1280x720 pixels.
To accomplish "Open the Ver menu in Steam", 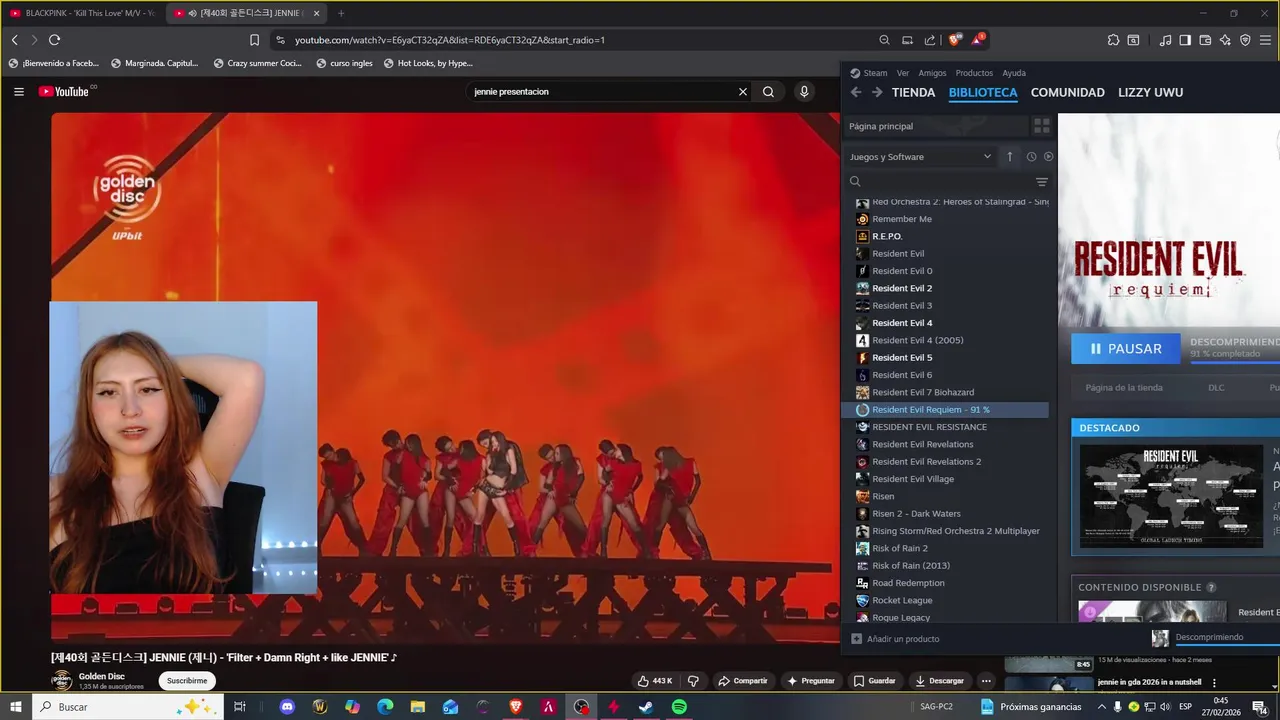I will (x=903, y=73).
